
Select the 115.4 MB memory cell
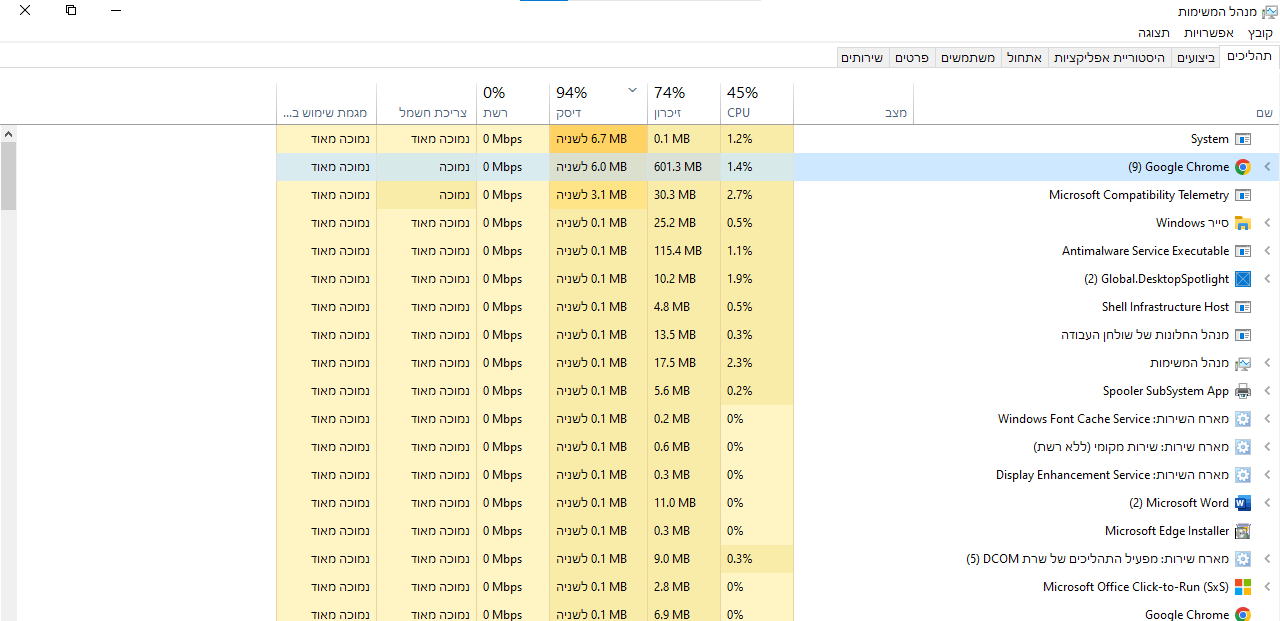(x=684, y=251)
